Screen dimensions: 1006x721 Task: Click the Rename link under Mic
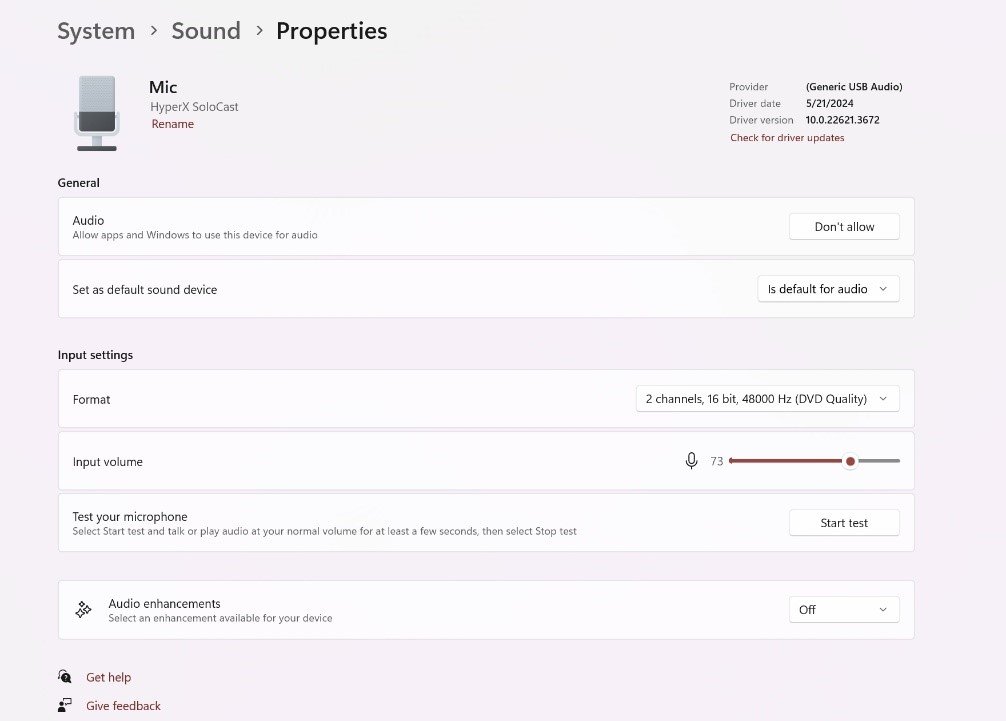(173, 124)
